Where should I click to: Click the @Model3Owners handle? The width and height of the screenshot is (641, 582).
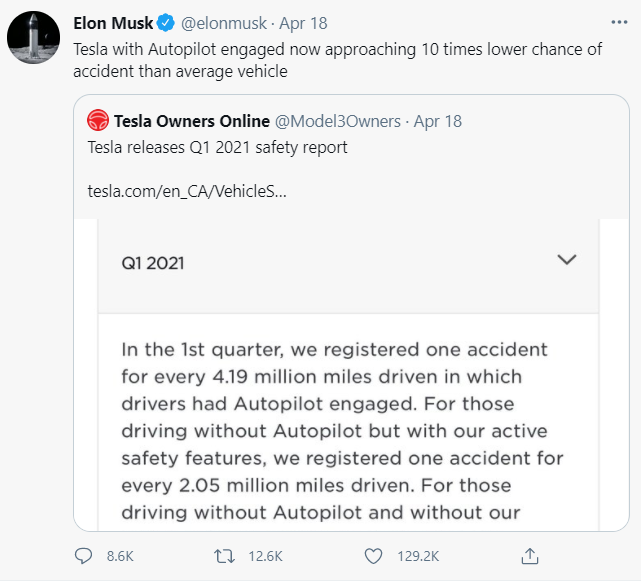(338, 121)
